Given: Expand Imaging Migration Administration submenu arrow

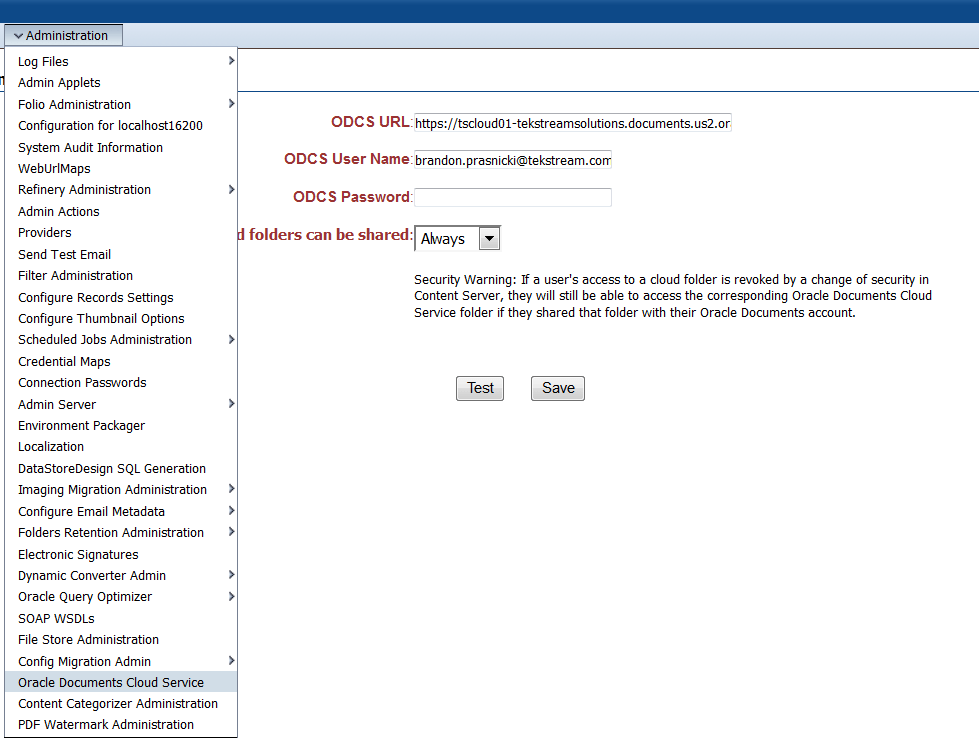Looking at the screenshot, I should pos(231,489).
